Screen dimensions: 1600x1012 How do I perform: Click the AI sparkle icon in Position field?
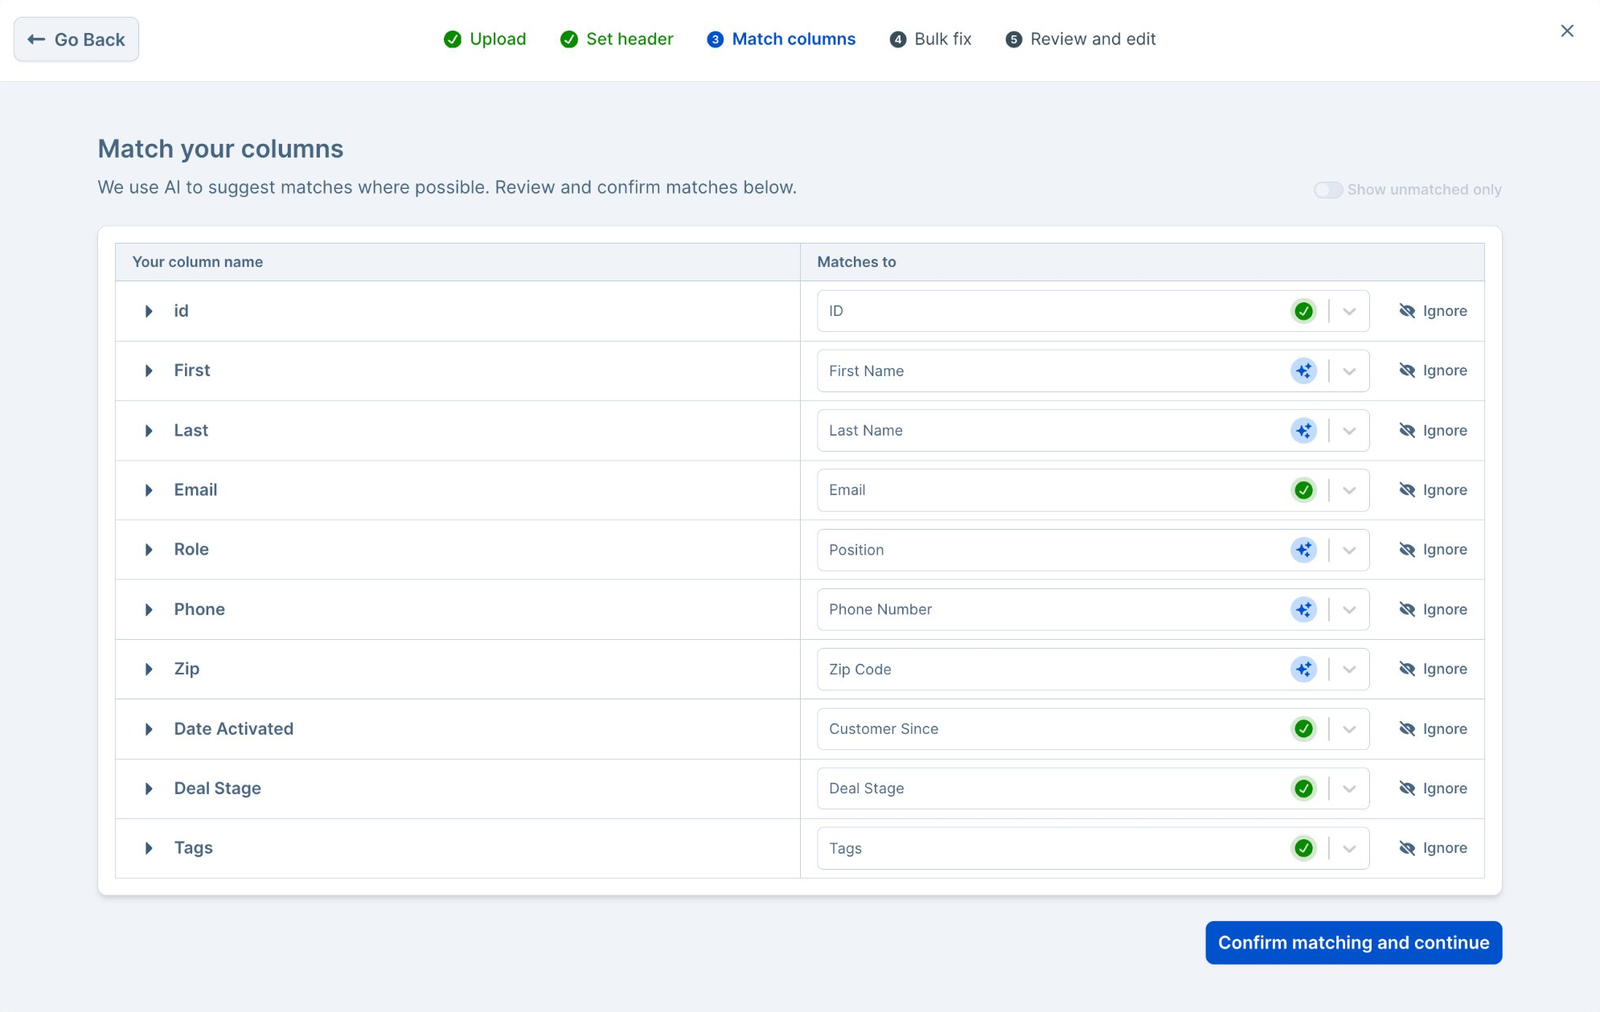tap(1303, 550)
